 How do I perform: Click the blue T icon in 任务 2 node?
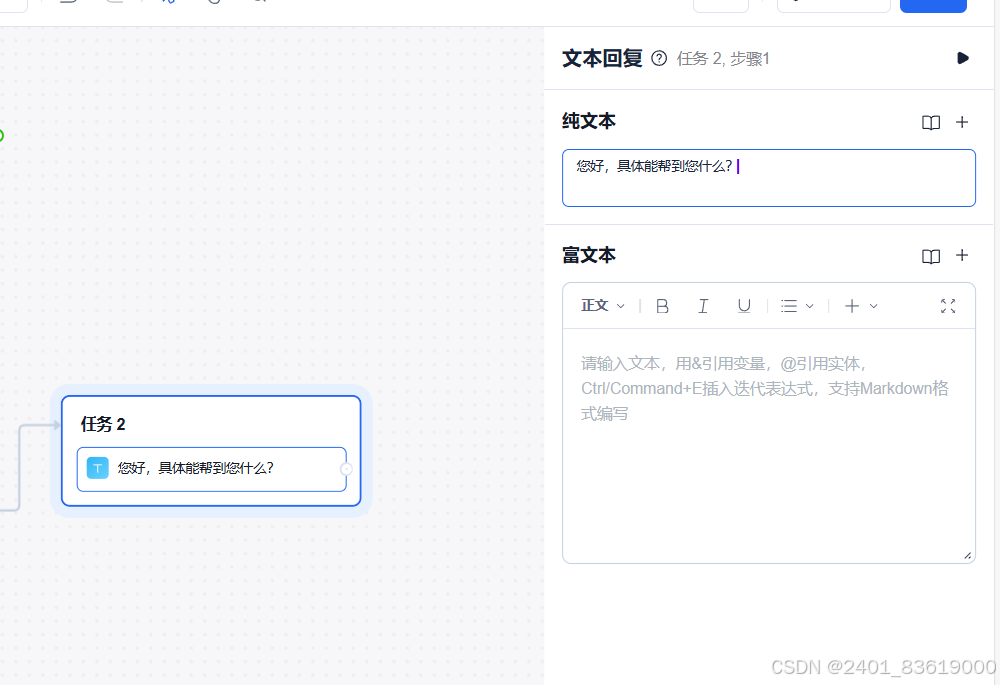pyautogui.click(x=98, y=468)
